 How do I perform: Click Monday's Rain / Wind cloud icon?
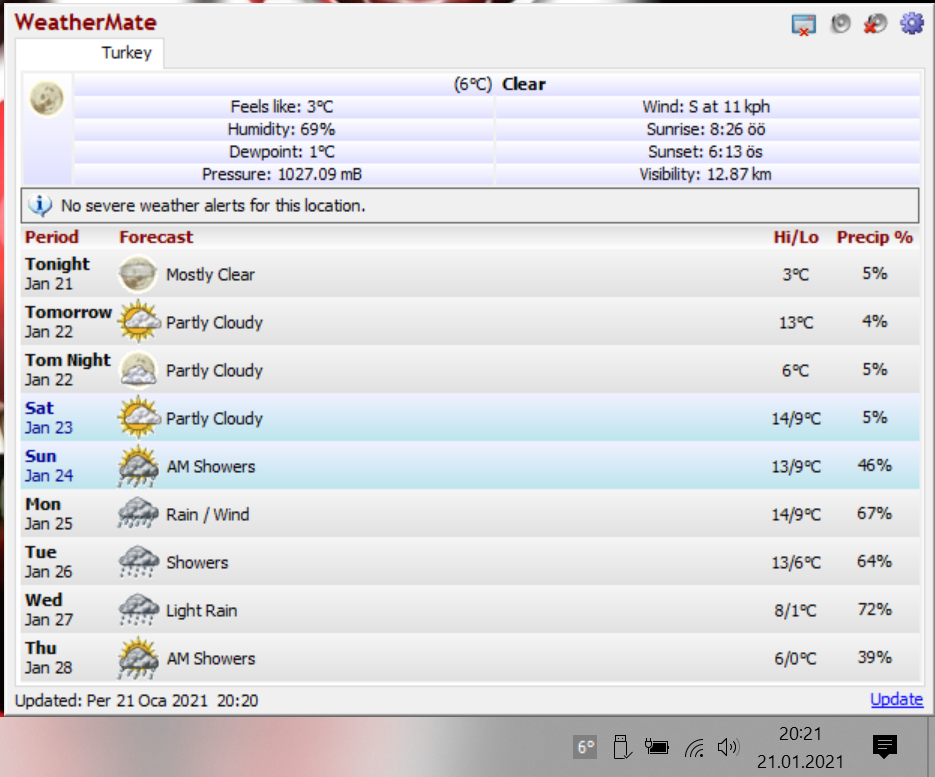(x=138, y=513)
